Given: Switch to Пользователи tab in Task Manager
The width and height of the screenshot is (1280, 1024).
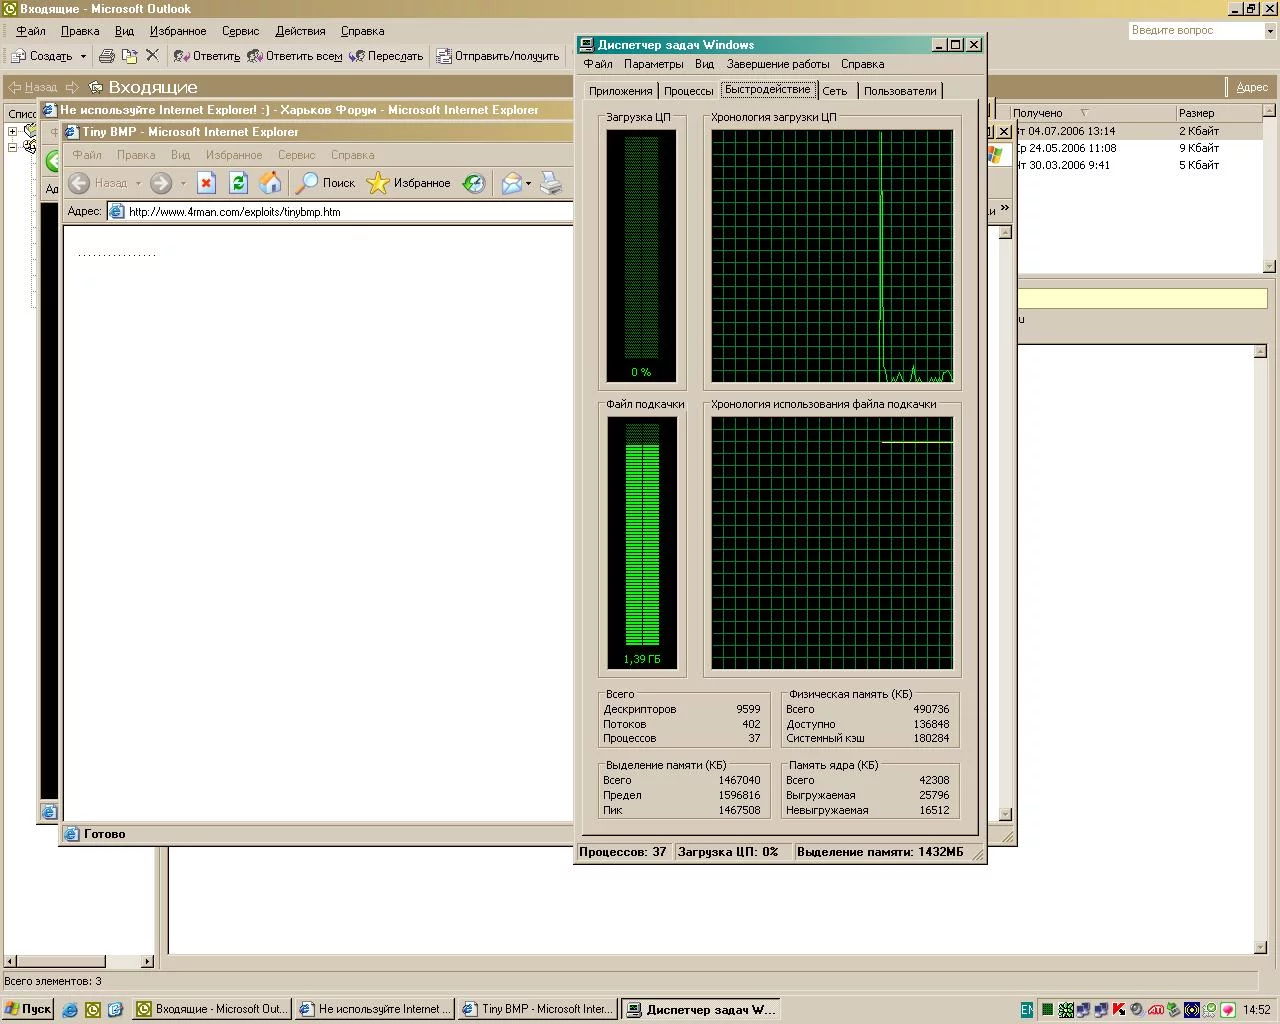Looking at the screenshot, I should coord(900,91).
